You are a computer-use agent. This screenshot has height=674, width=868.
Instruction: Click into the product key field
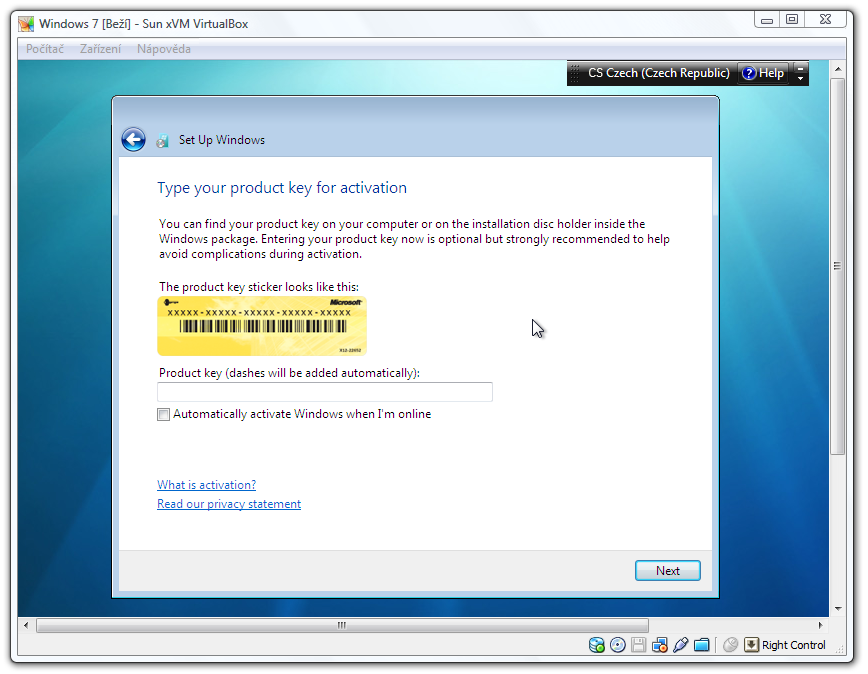click(325, 392)
